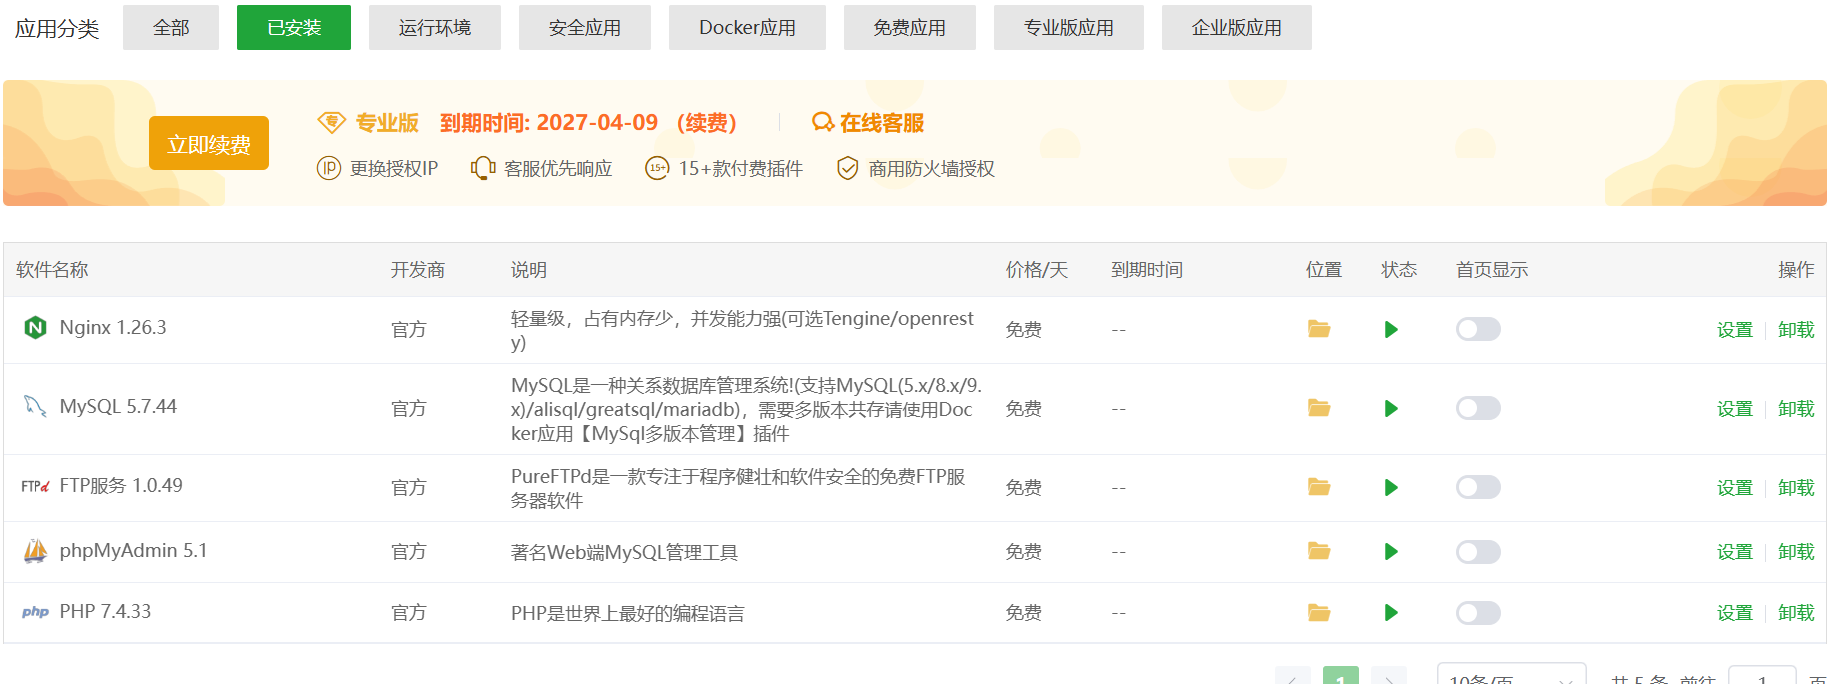Open 设置 for MySQL 5.7.44
Viewport: 1845px width, 684px height.
tap(1735, 408)
